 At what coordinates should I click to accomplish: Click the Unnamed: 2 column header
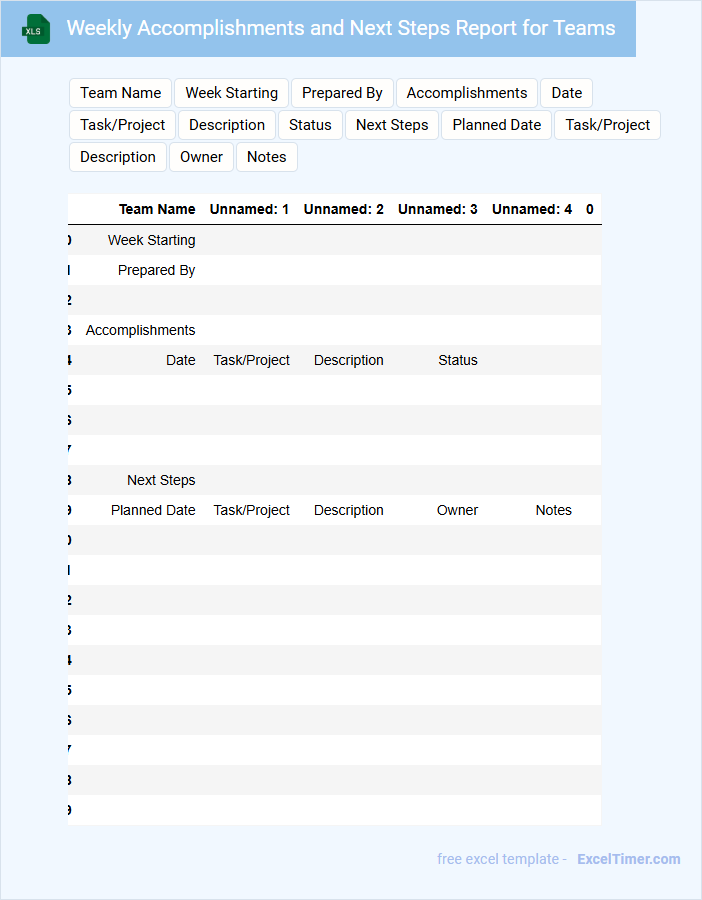[x=343, y=210]
